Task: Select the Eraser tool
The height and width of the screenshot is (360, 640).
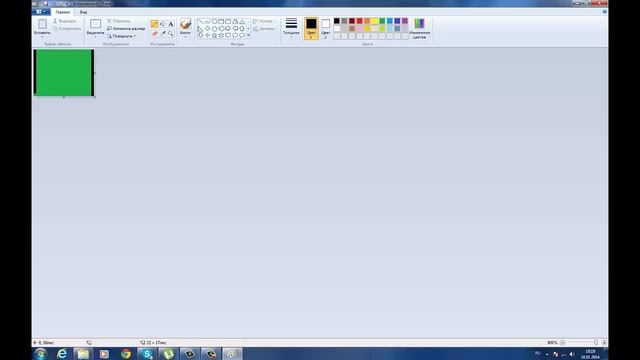Action: (x=154, y=33)
